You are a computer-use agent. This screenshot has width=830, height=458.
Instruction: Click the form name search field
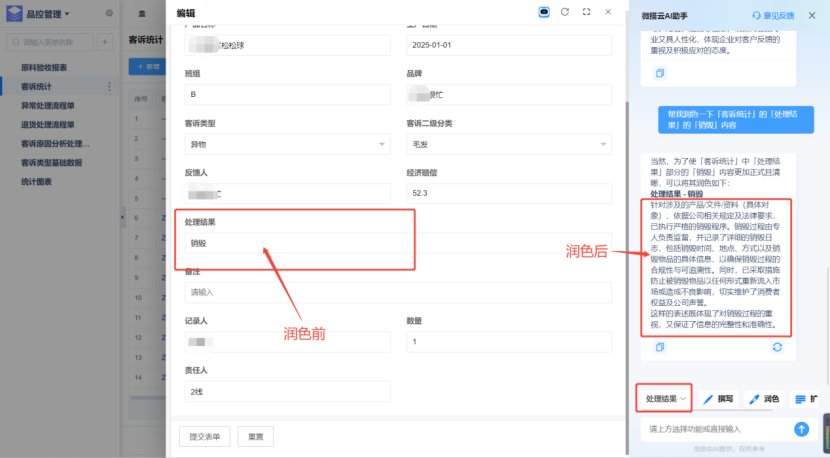tap(50, 42)
